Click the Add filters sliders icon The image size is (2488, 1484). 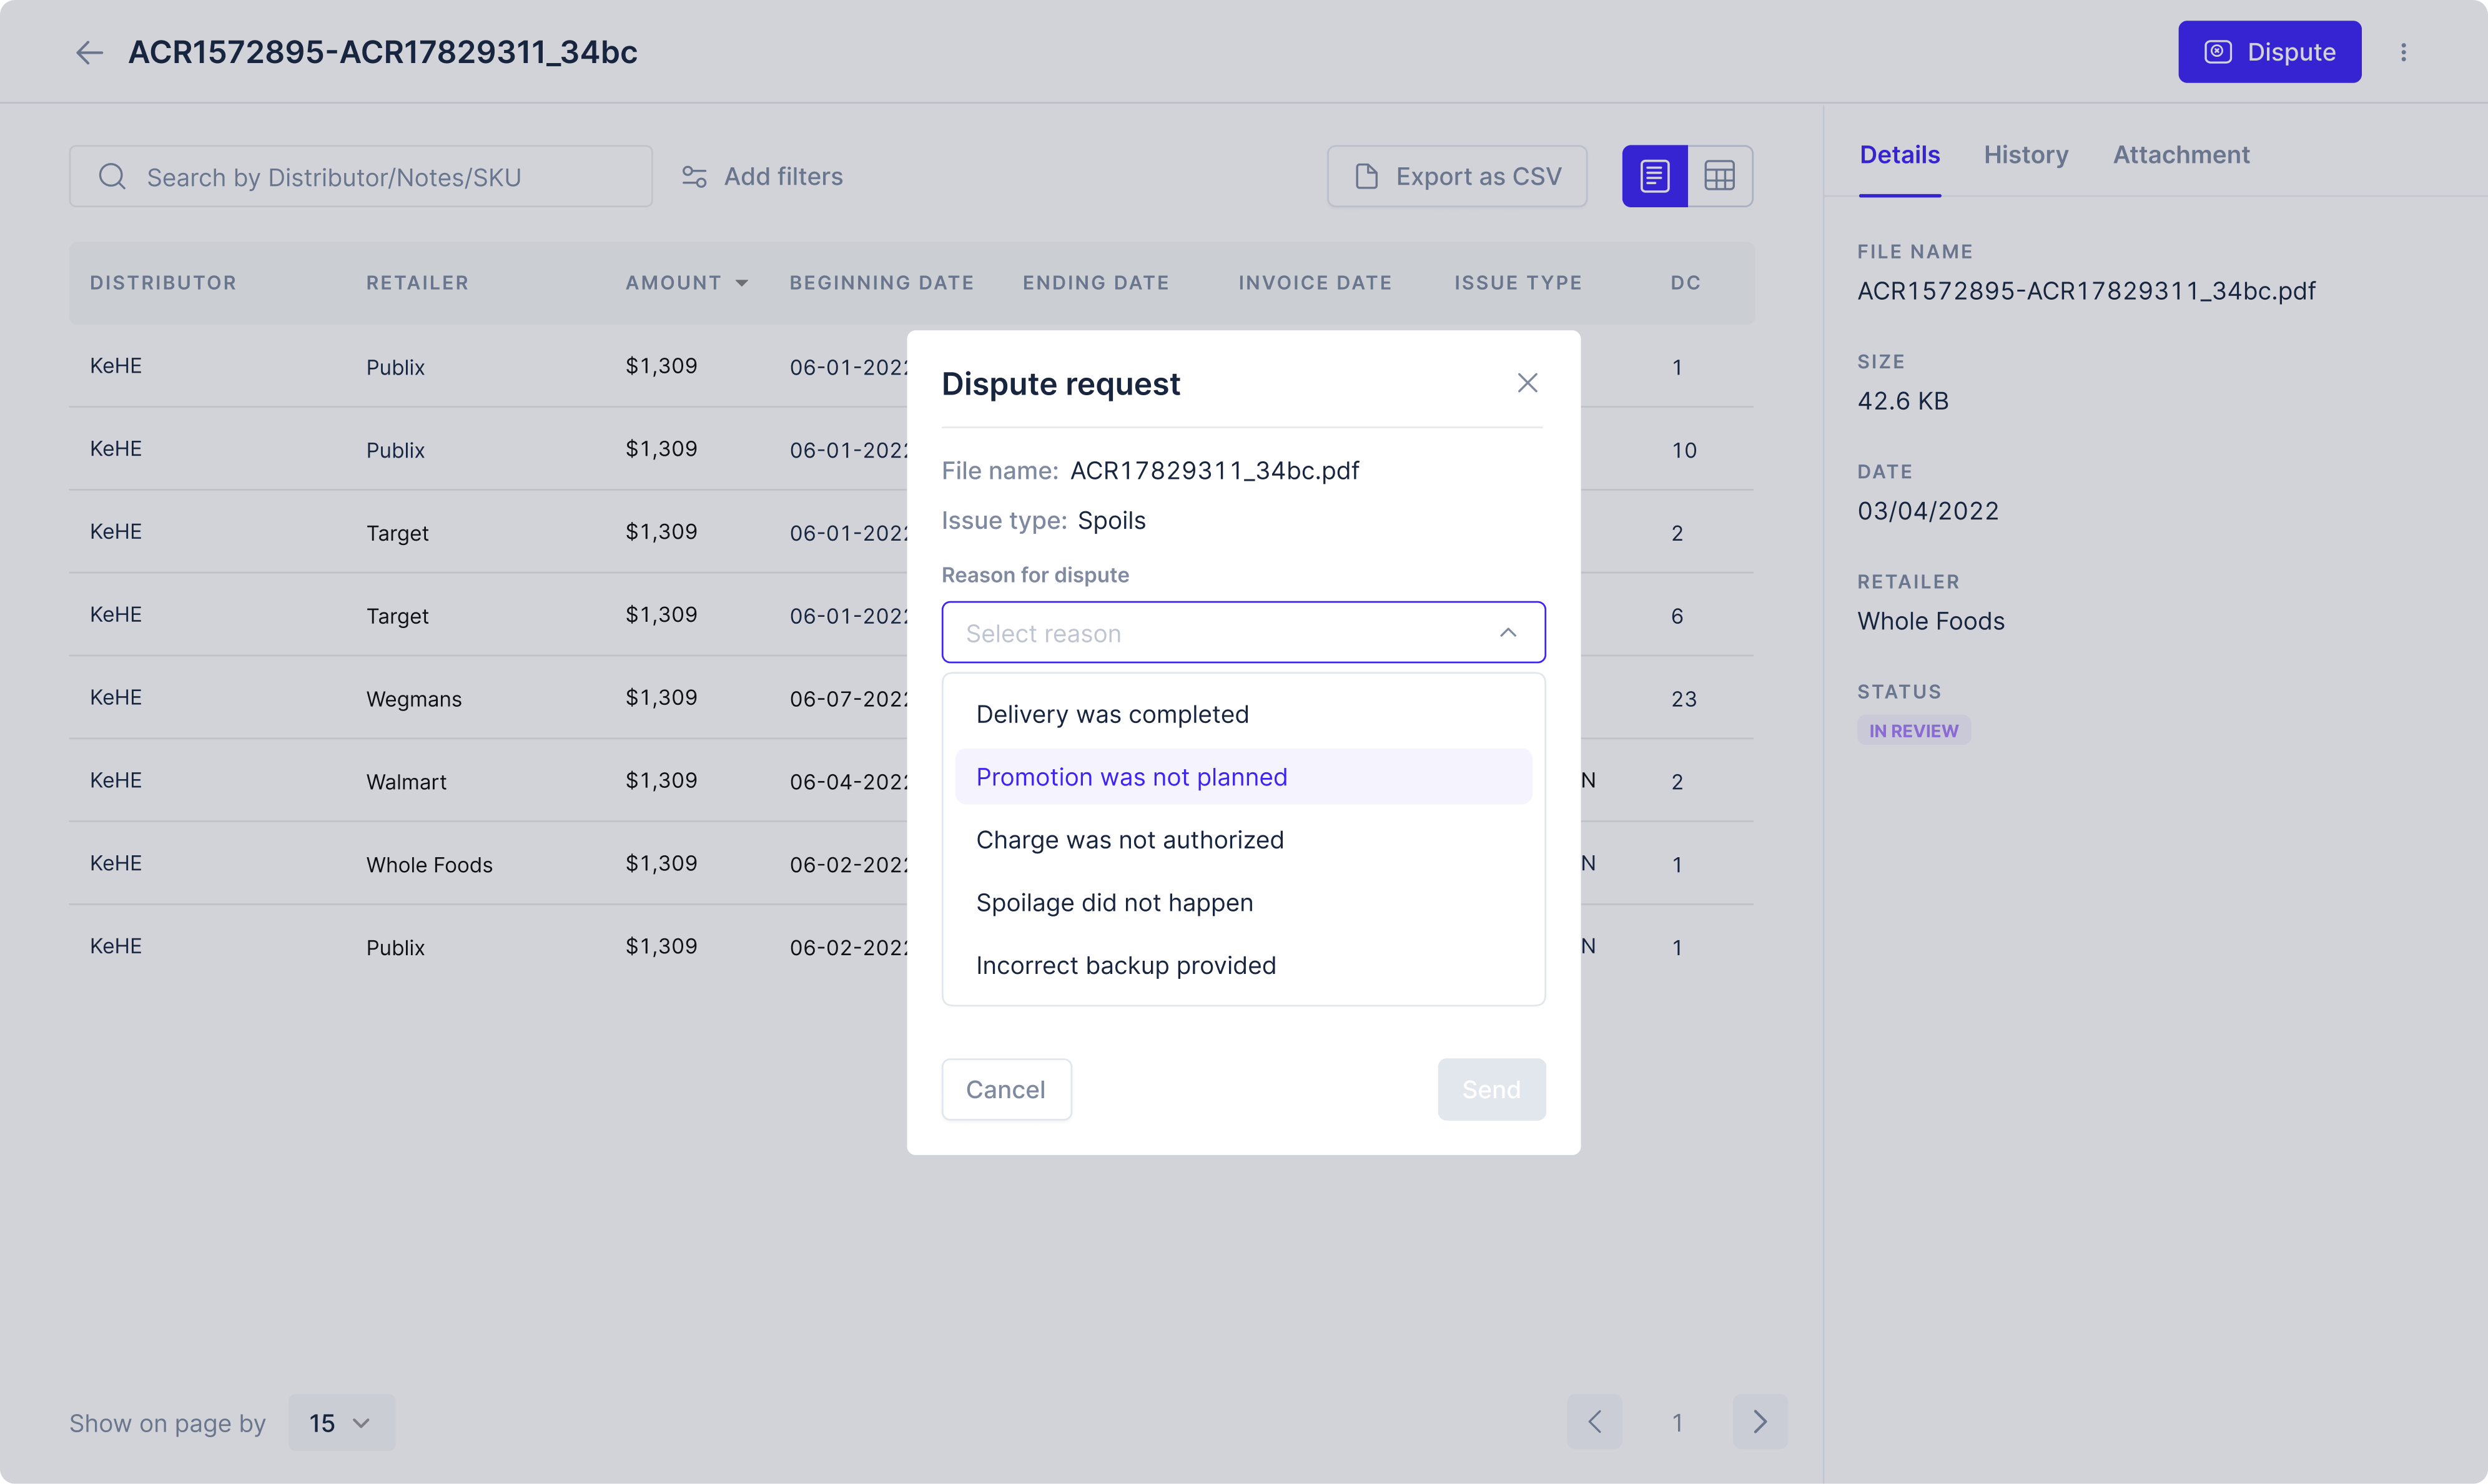(694, 177)
